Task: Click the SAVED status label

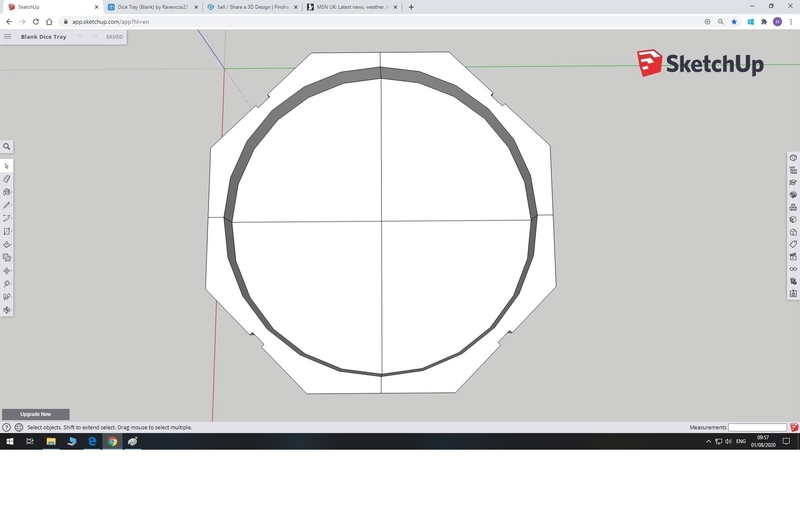Action: 114,37
